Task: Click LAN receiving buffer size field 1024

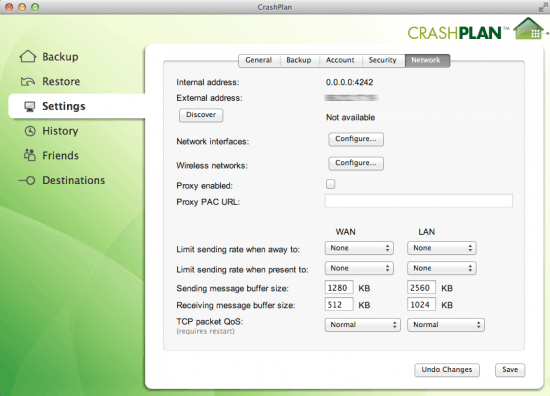Action: point(421,304)
